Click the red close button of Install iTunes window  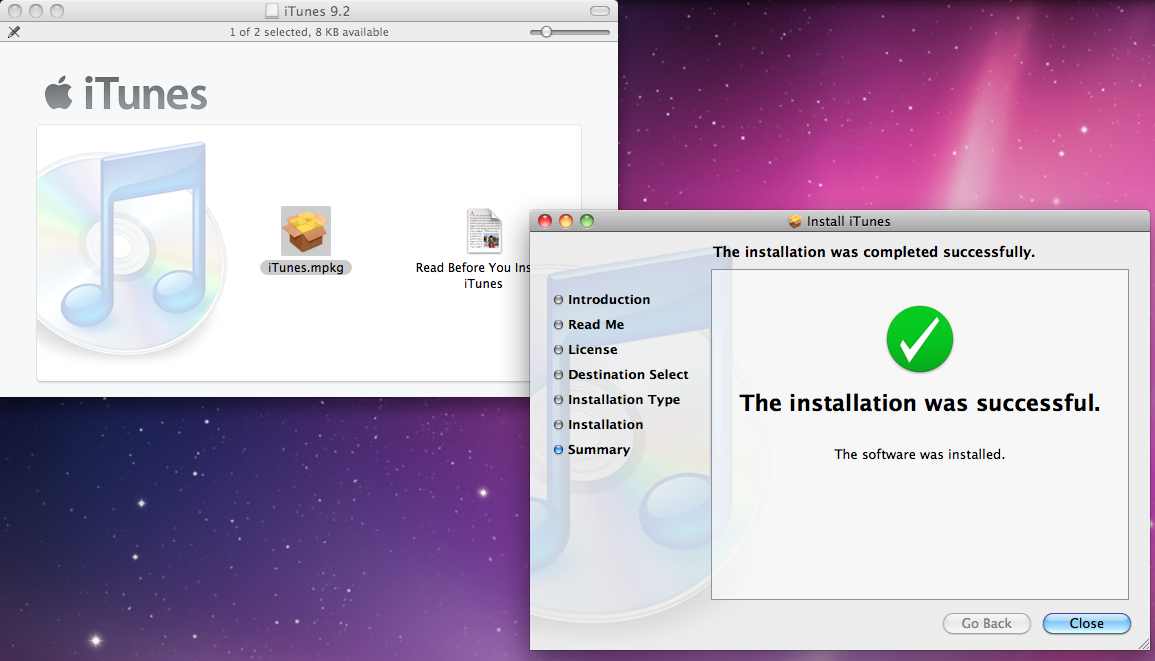pos(545,221)
